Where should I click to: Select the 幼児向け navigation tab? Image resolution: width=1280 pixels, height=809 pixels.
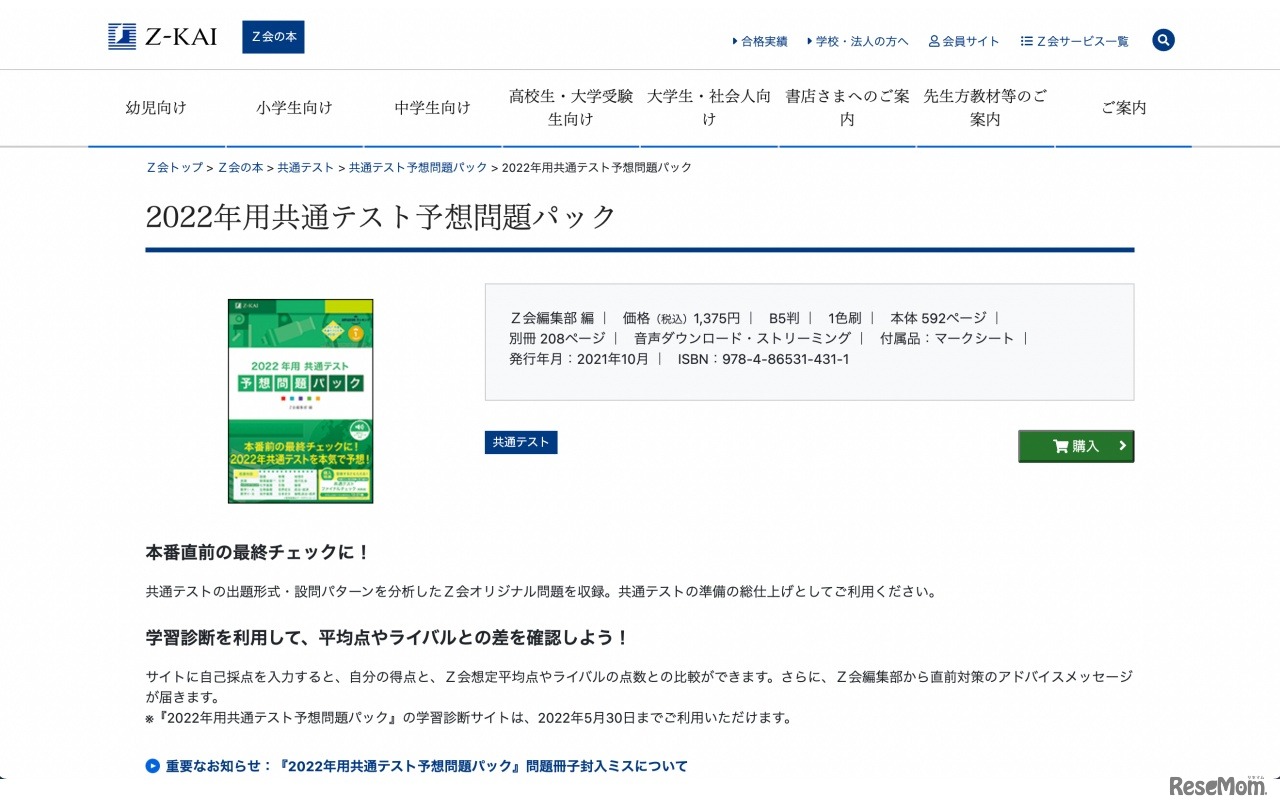pos(156,108)
